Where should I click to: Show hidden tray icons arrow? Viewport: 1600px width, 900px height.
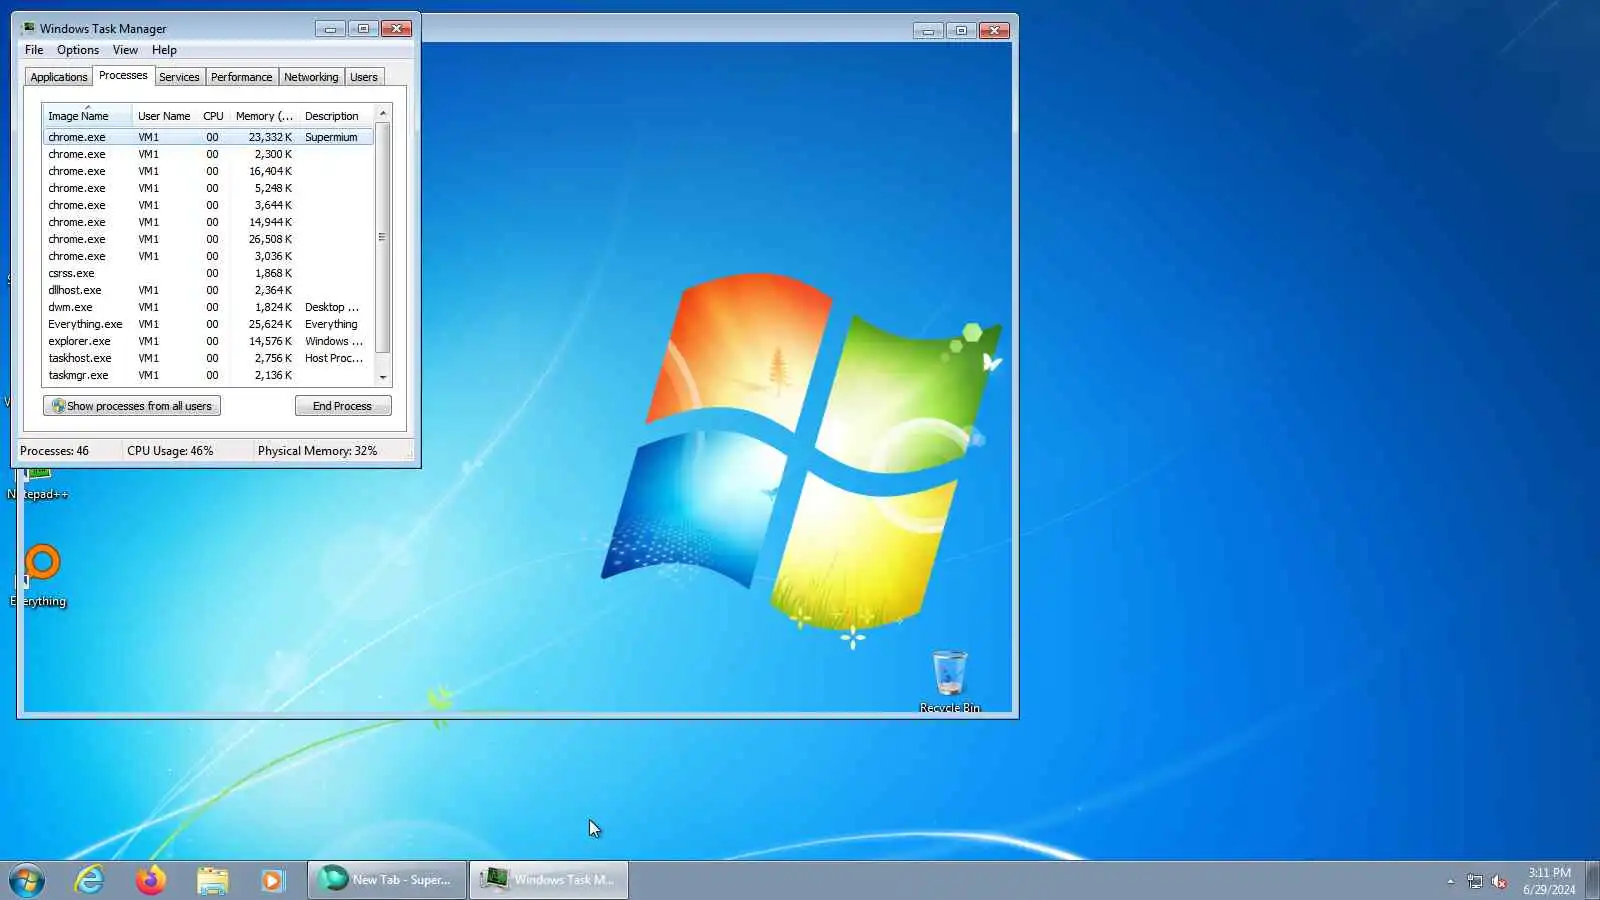(x=1450, y=881)
